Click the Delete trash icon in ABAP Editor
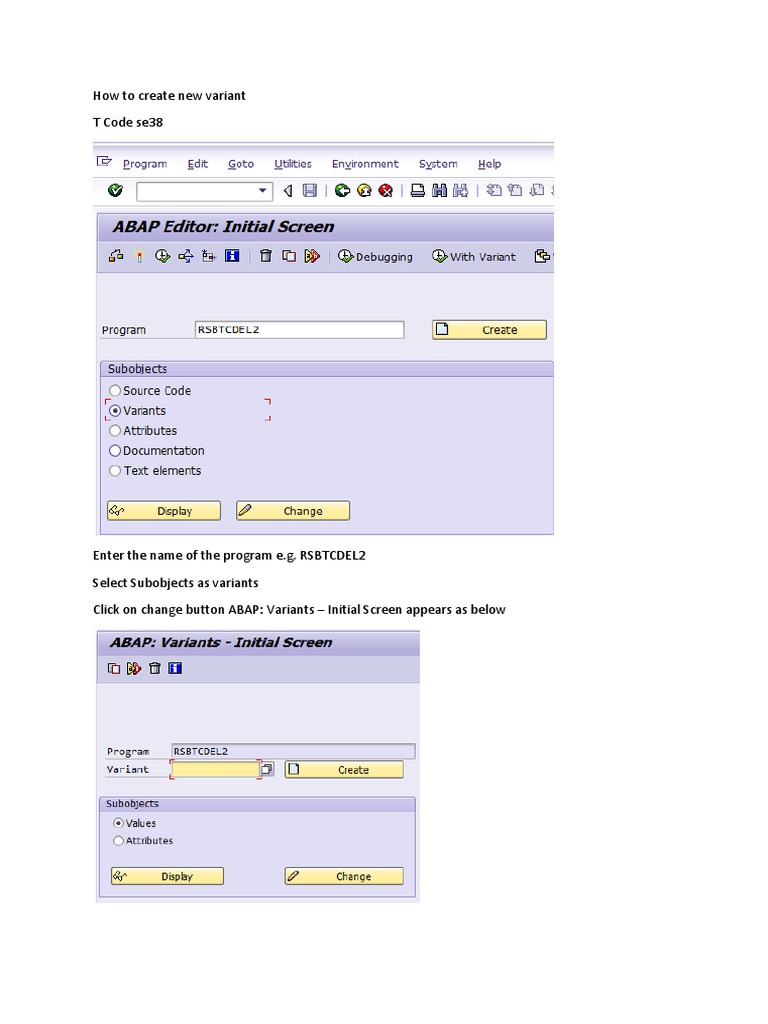This screenshot has width=768, height=1024. coord(266,256)
